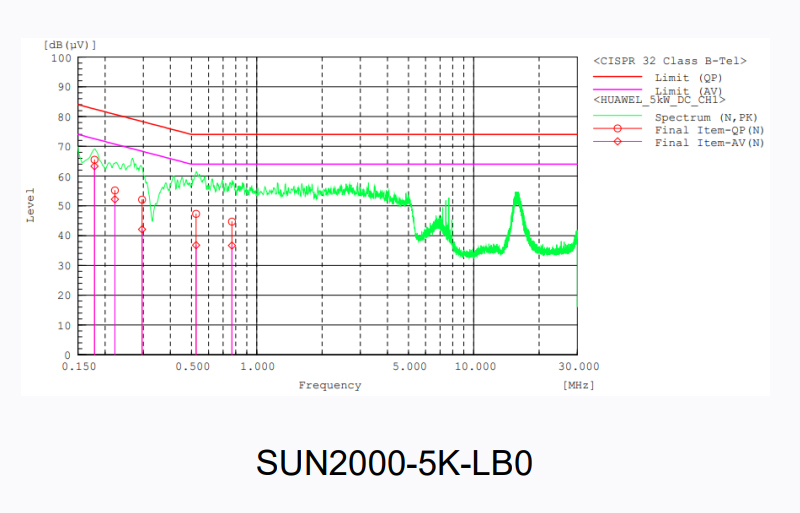Image resolution: width=800 pixels, height=513 pixels.
Task: Click the 10.000 x-axis tick label
Action: coord(474,367)
